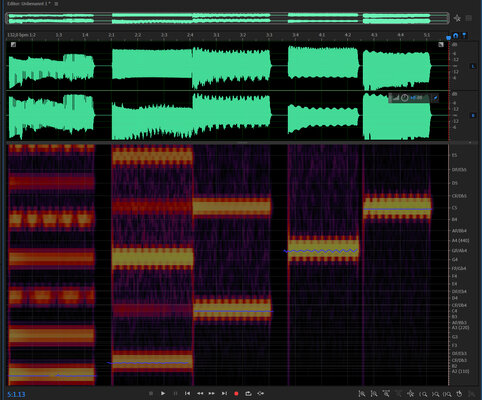Click the Rewind button

200,394
